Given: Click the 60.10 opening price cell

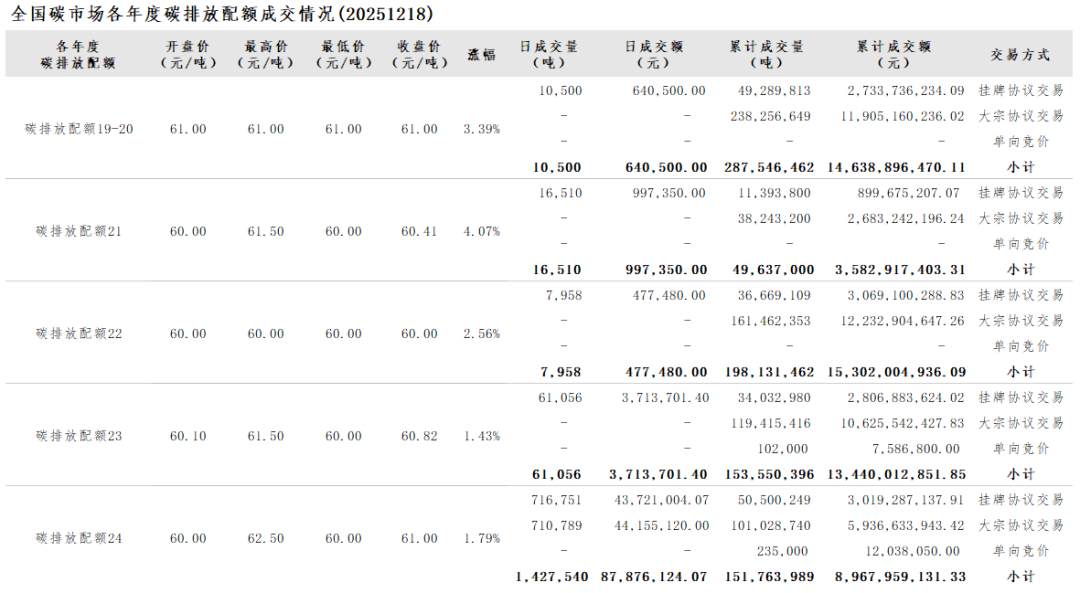Looking at the screenshot, I should click(x=188, y=436).
